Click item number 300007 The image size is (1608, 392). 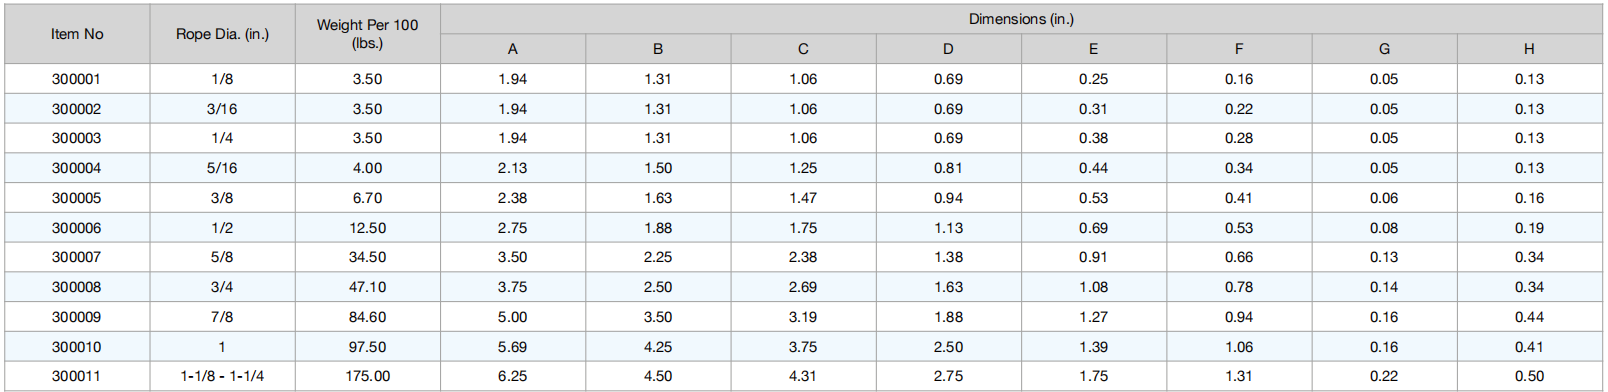coord(77,257)
